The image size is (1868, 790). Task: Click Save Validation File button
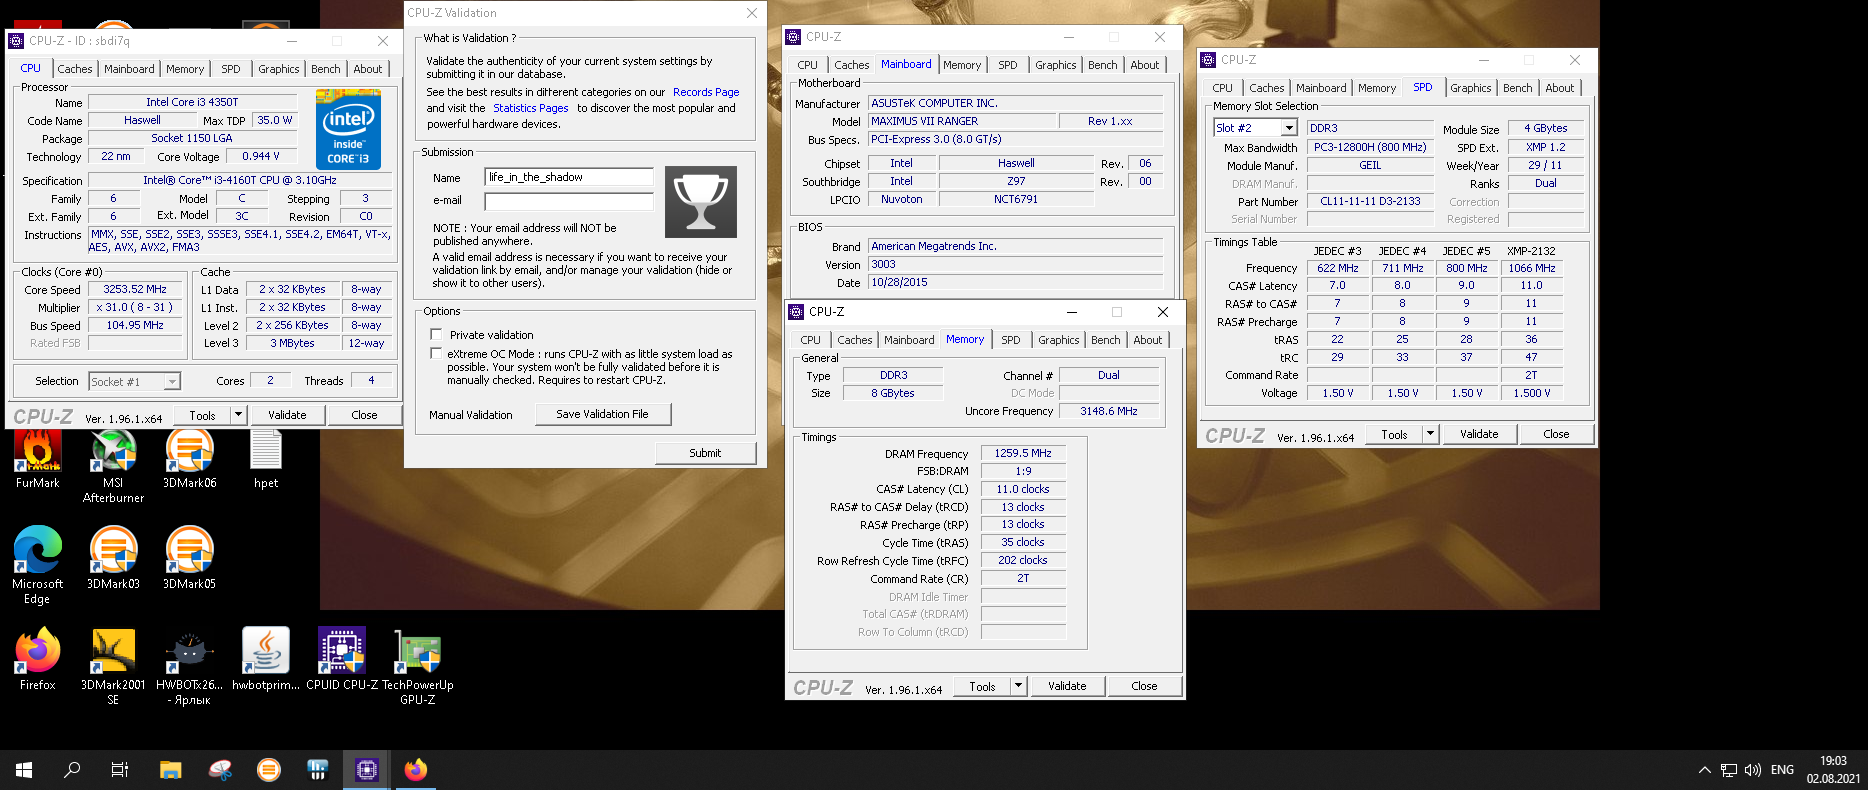(602, 414)
